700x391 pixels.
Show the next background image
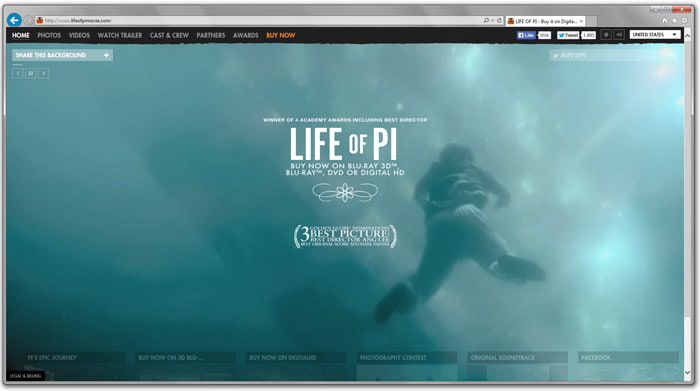coord(43,73)
